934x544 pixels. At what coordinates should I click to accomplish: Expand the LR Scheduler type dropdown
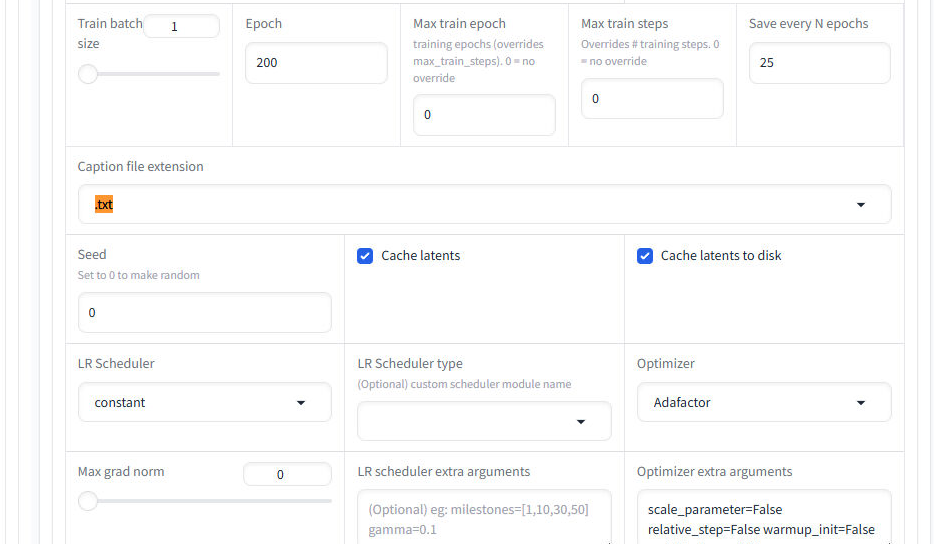[581, 422]
